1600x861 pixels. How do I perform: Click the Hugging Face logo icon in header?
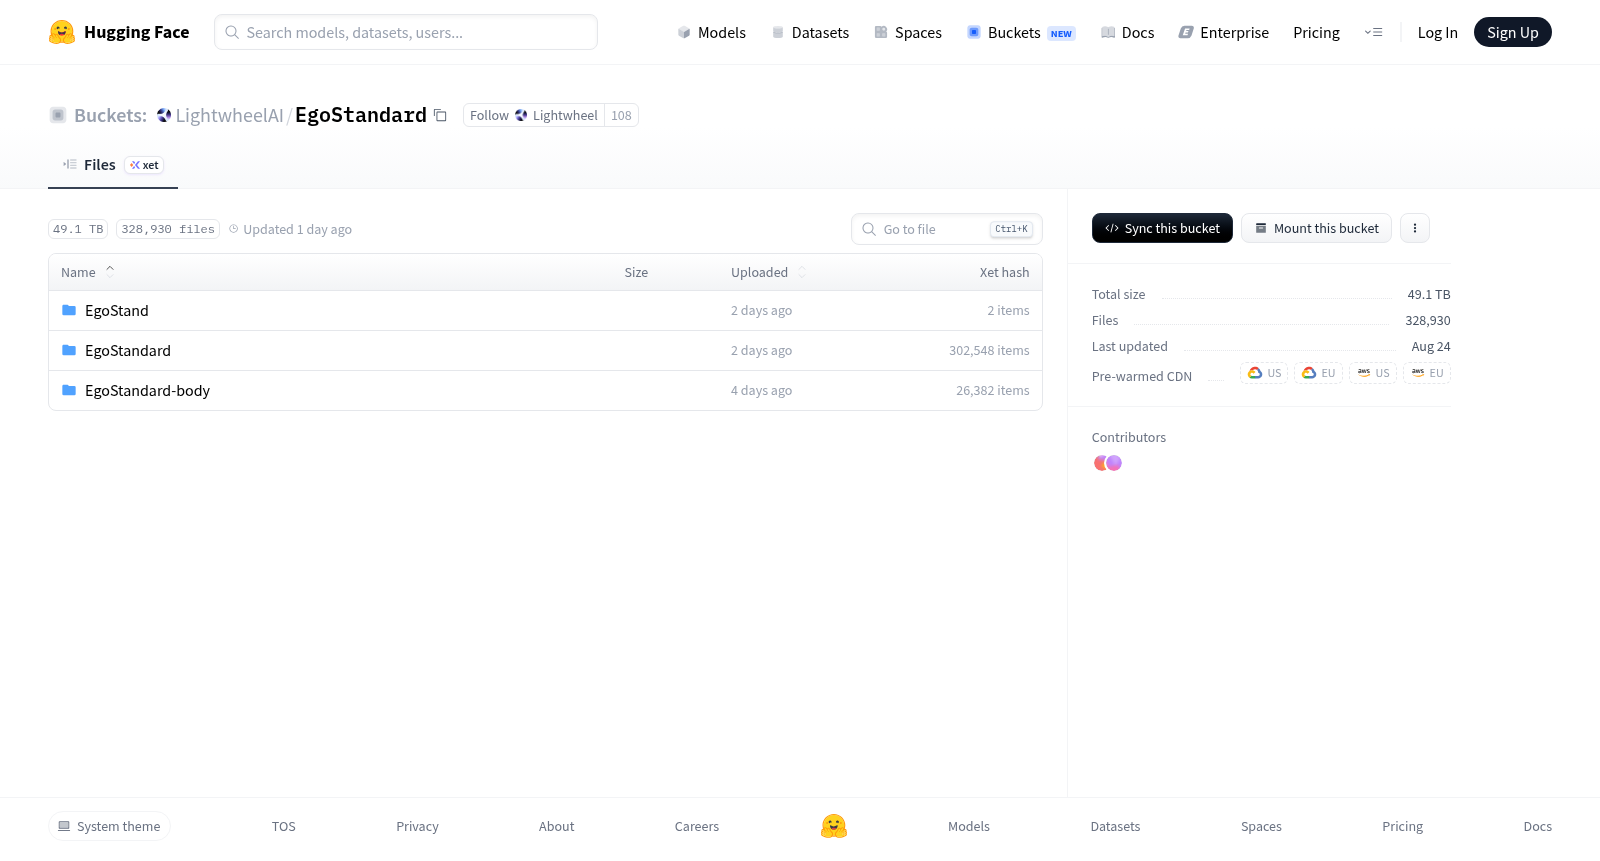(x=62, y=32)
